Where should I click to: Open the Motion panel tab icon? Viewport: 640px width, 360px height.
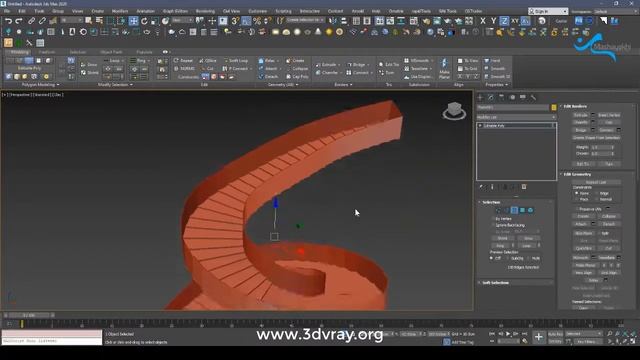point(512,97)
